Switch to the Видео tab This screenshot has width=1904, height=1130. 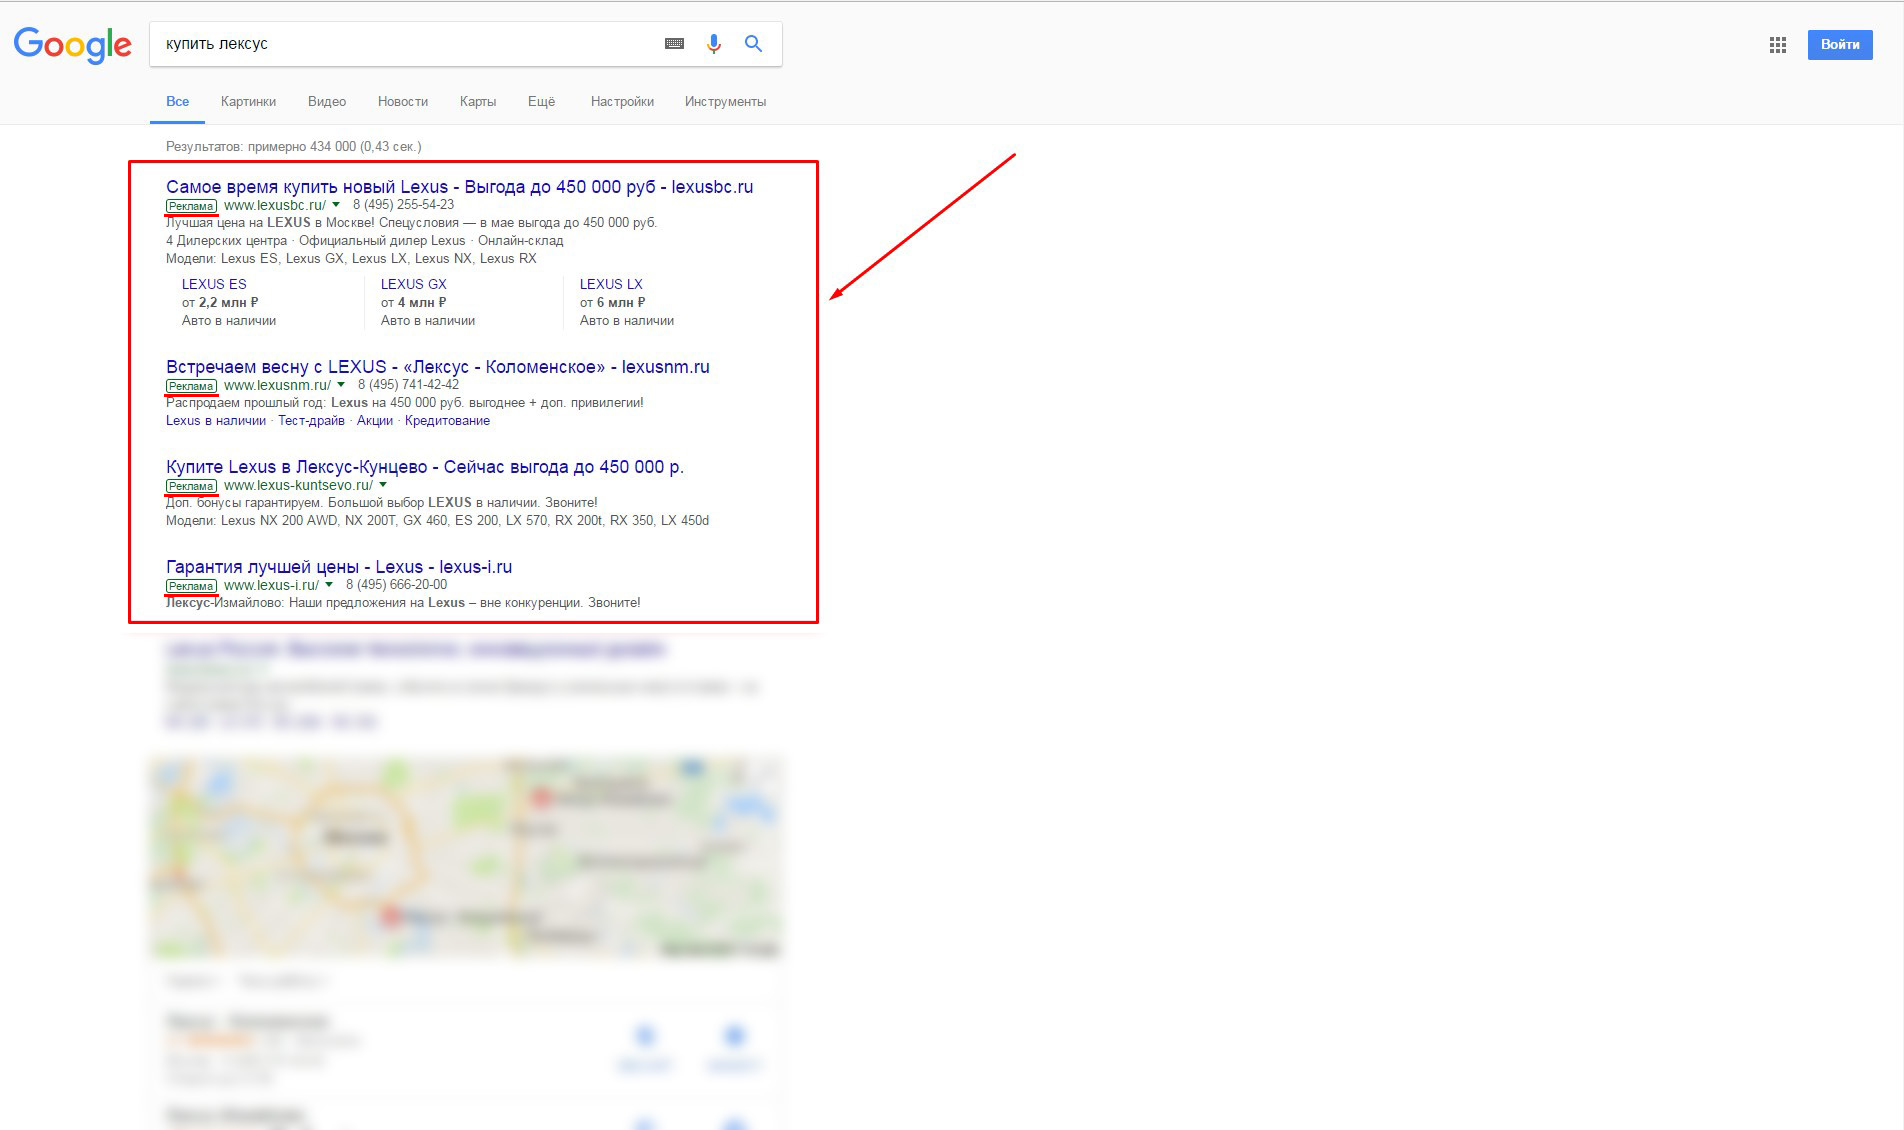click(327, 101)
